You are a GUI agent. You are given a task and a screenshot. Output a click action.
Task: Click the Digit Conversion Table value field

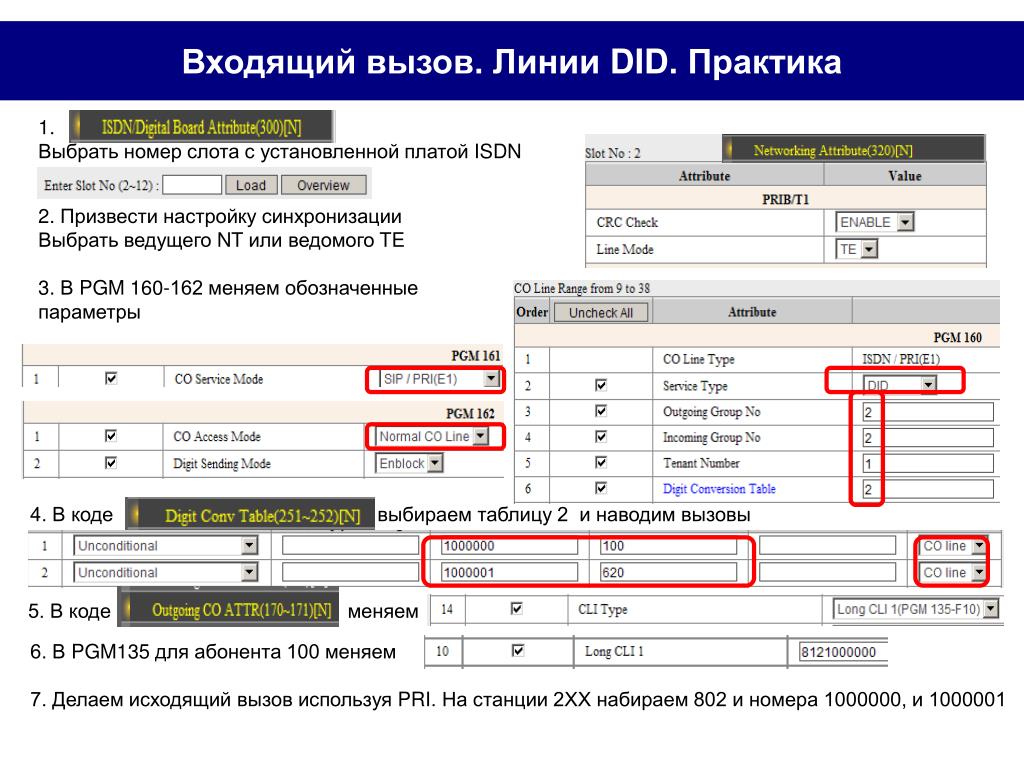928,489
